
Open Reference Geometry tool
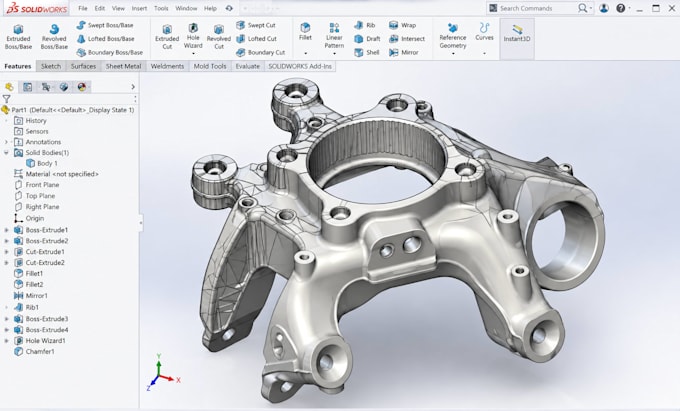coord(453,36)
